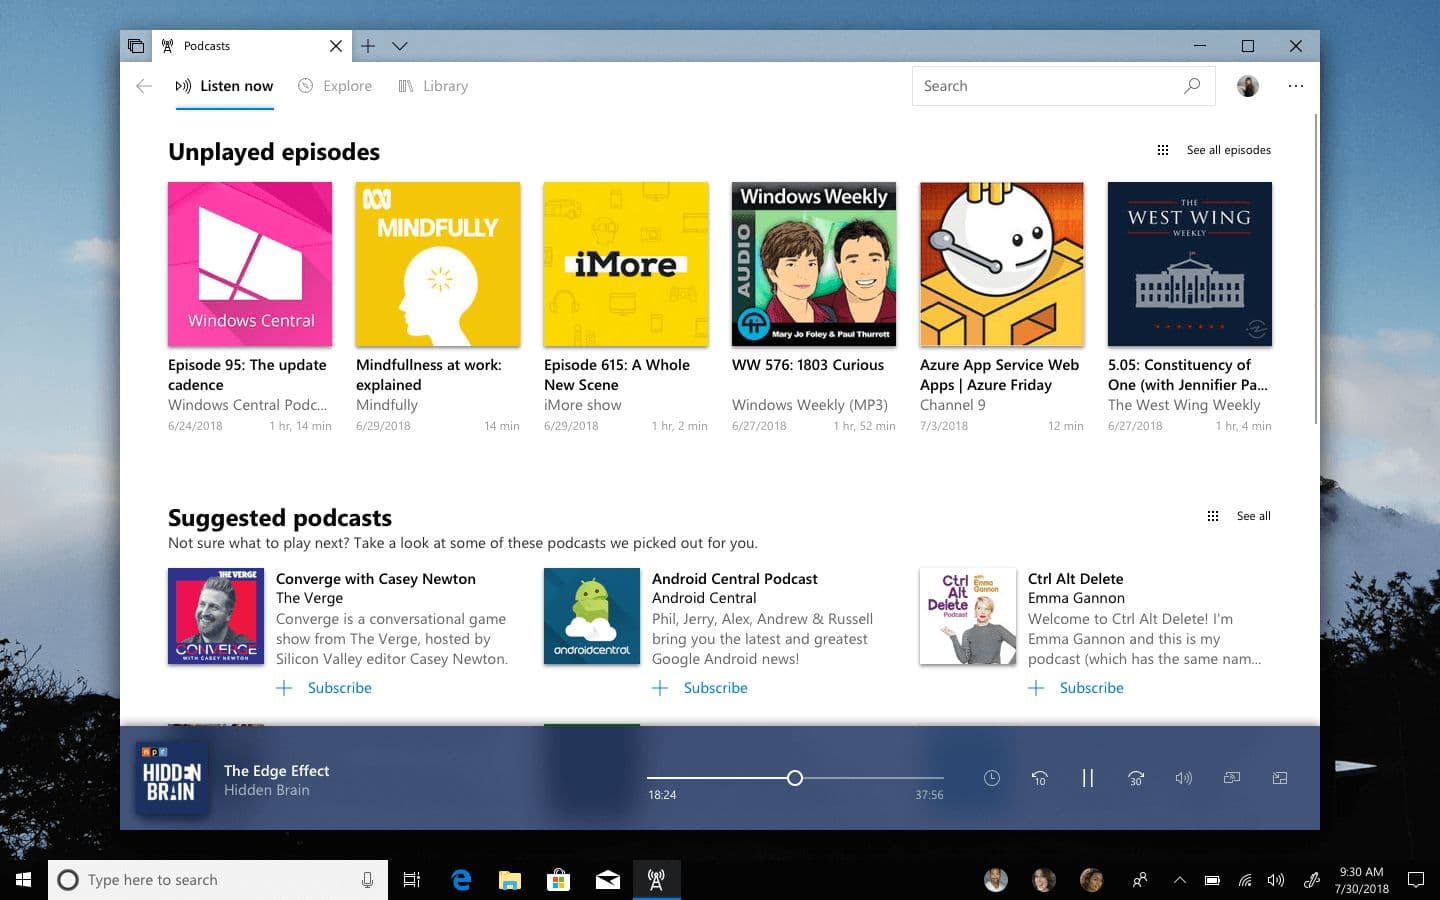
Task: Click the Podcasts app taskbar icon
Action: (656, 880)
